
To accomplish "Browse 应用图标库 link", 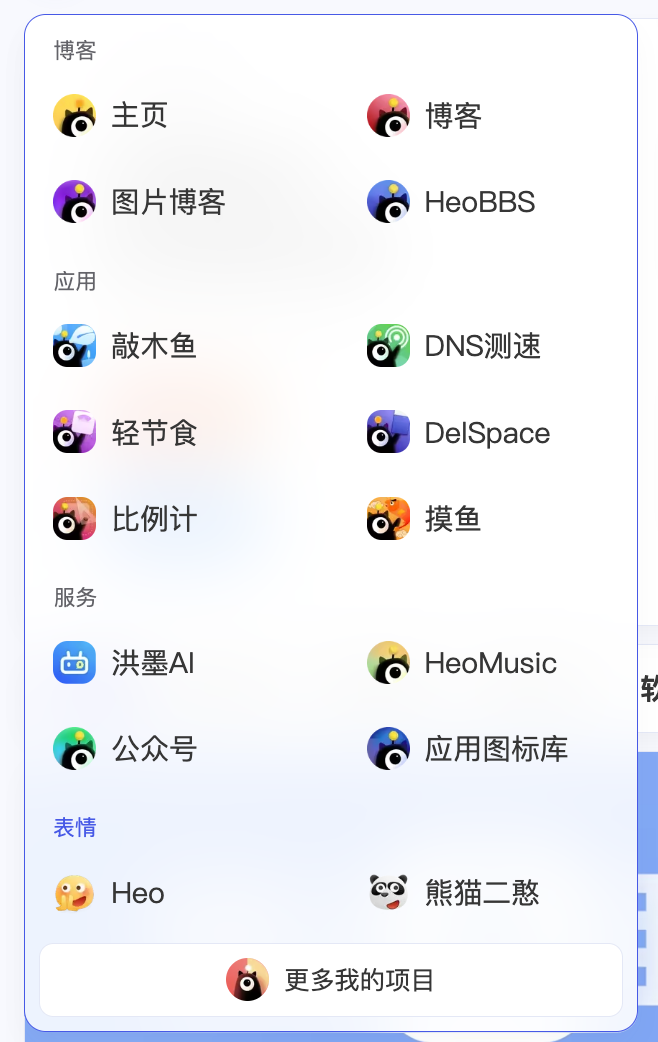I will point(495,749).
